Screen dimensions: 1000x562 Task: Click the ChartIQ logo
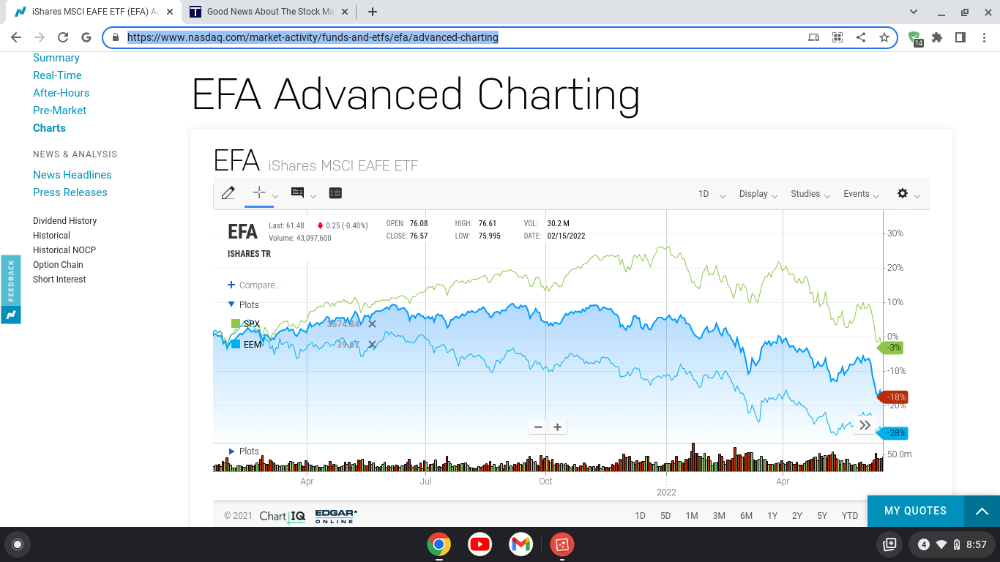[283, 515]
